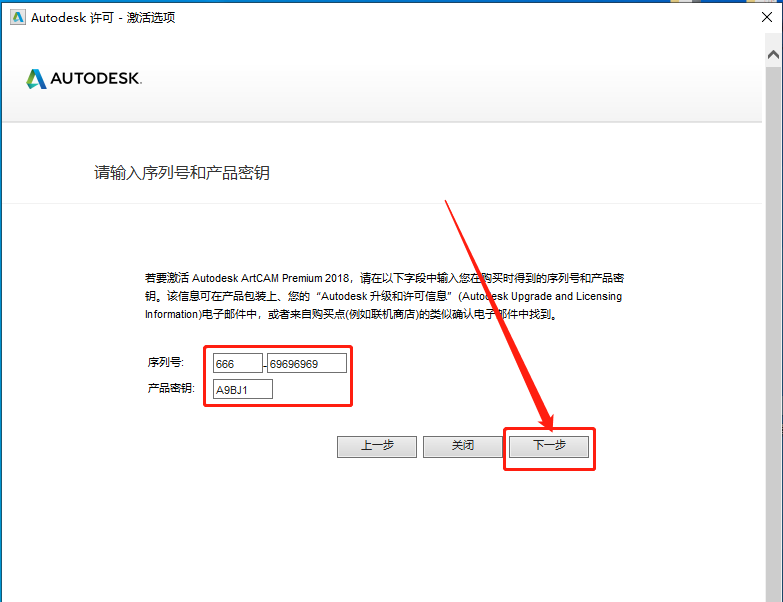This screenshot has height=602, width=783.
Task: Click the title text Autodesk 许可 - 激活选项
Action: [103, 17]
